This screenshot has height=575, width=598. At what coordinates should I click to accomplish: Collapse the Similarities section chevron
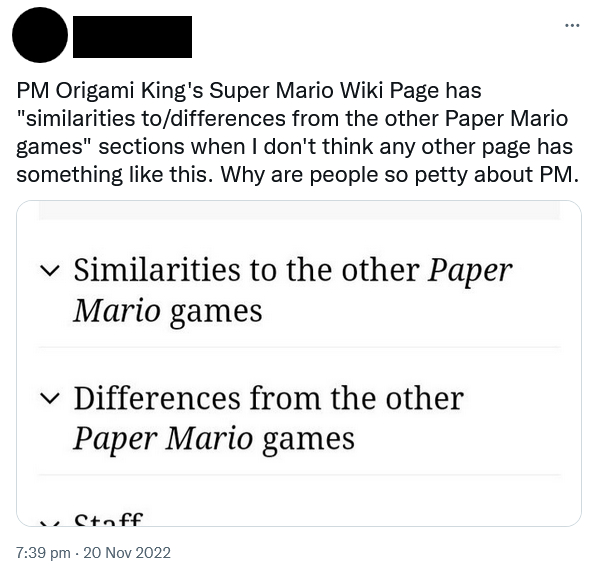(50, 270)
